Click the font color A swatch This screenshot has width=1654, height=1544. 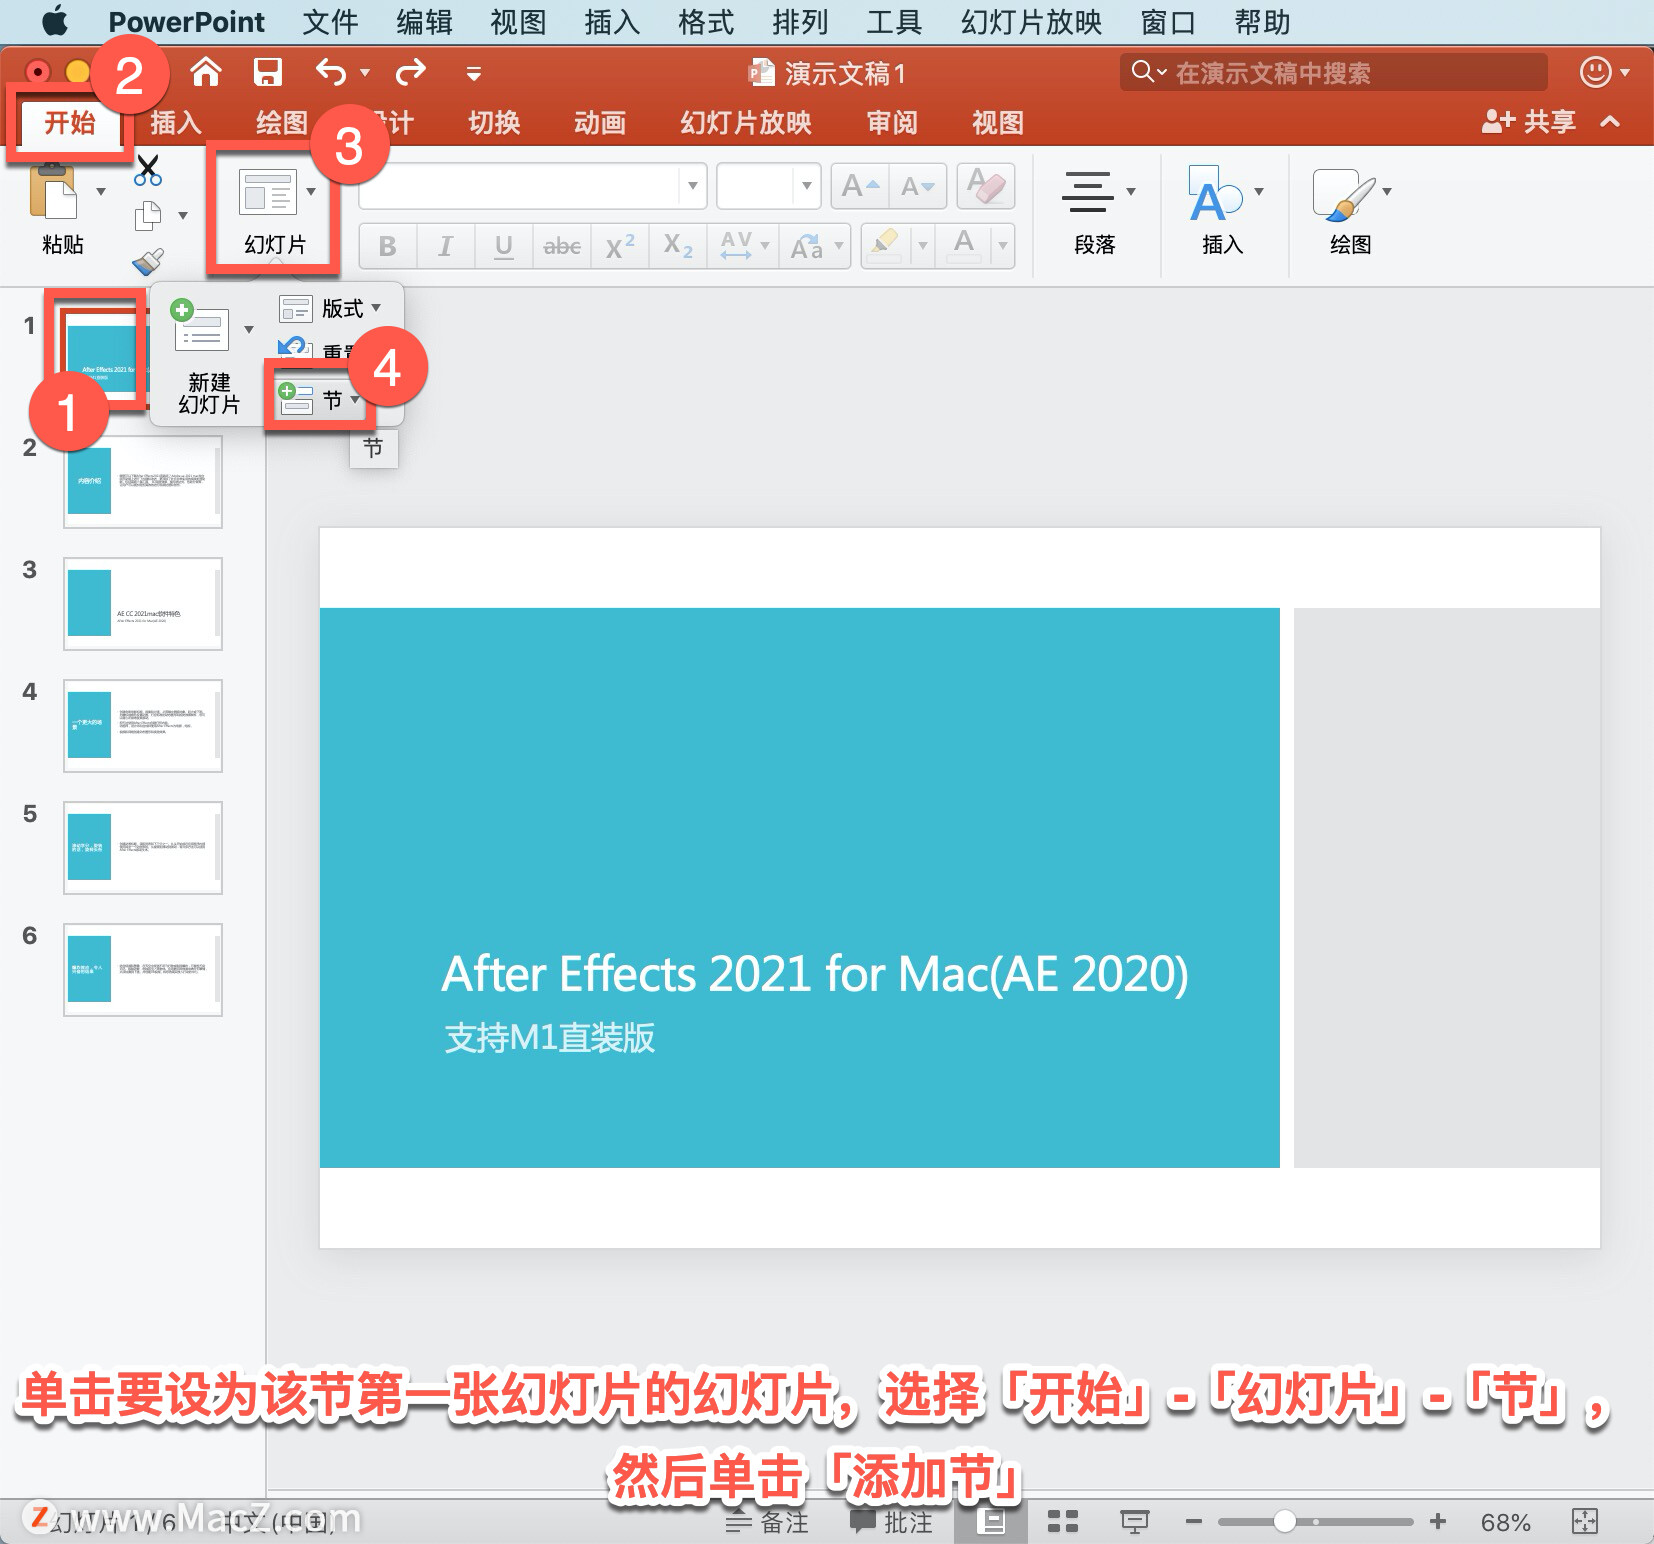pos(963,246)
